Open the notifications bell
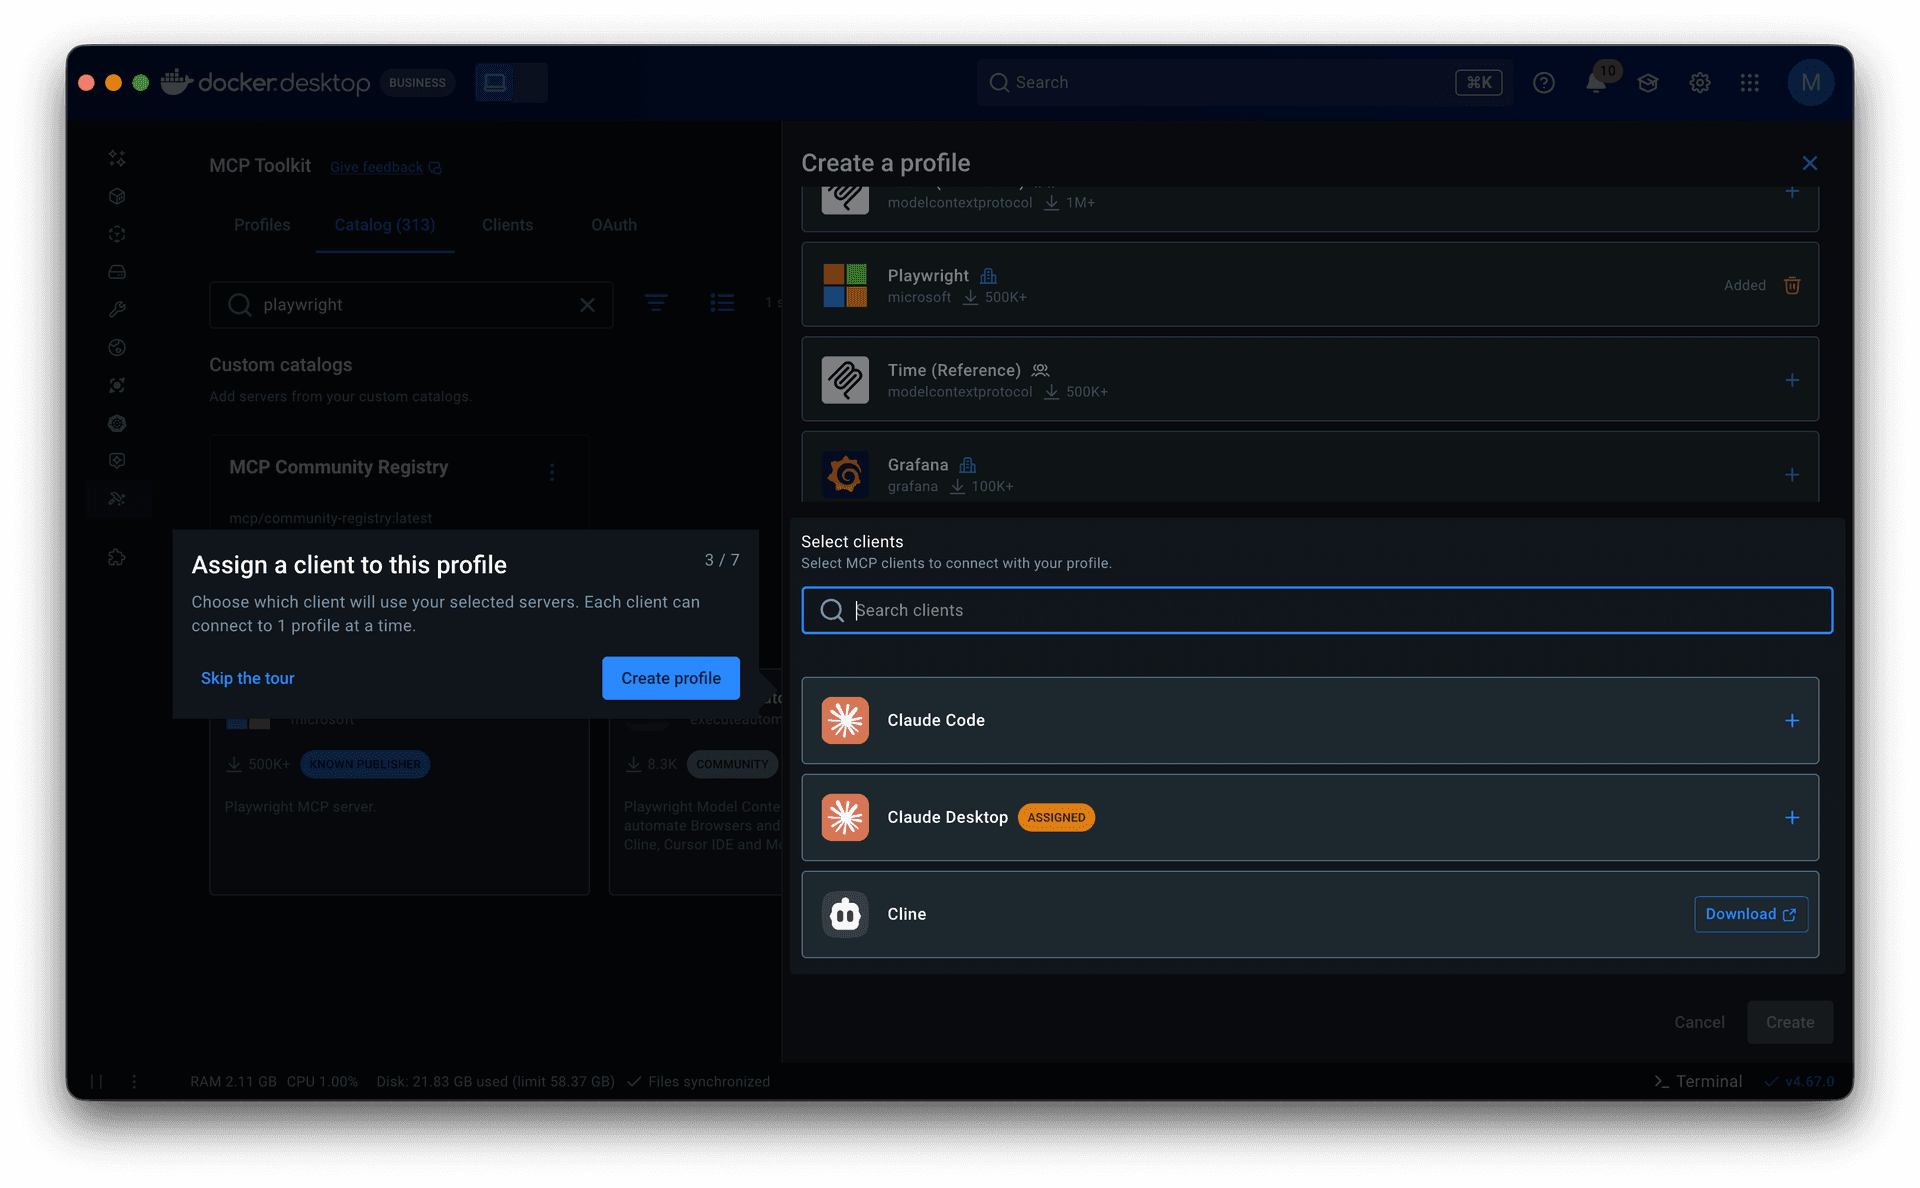The image size is (1920, 1188). click(x=1596, y=82)
